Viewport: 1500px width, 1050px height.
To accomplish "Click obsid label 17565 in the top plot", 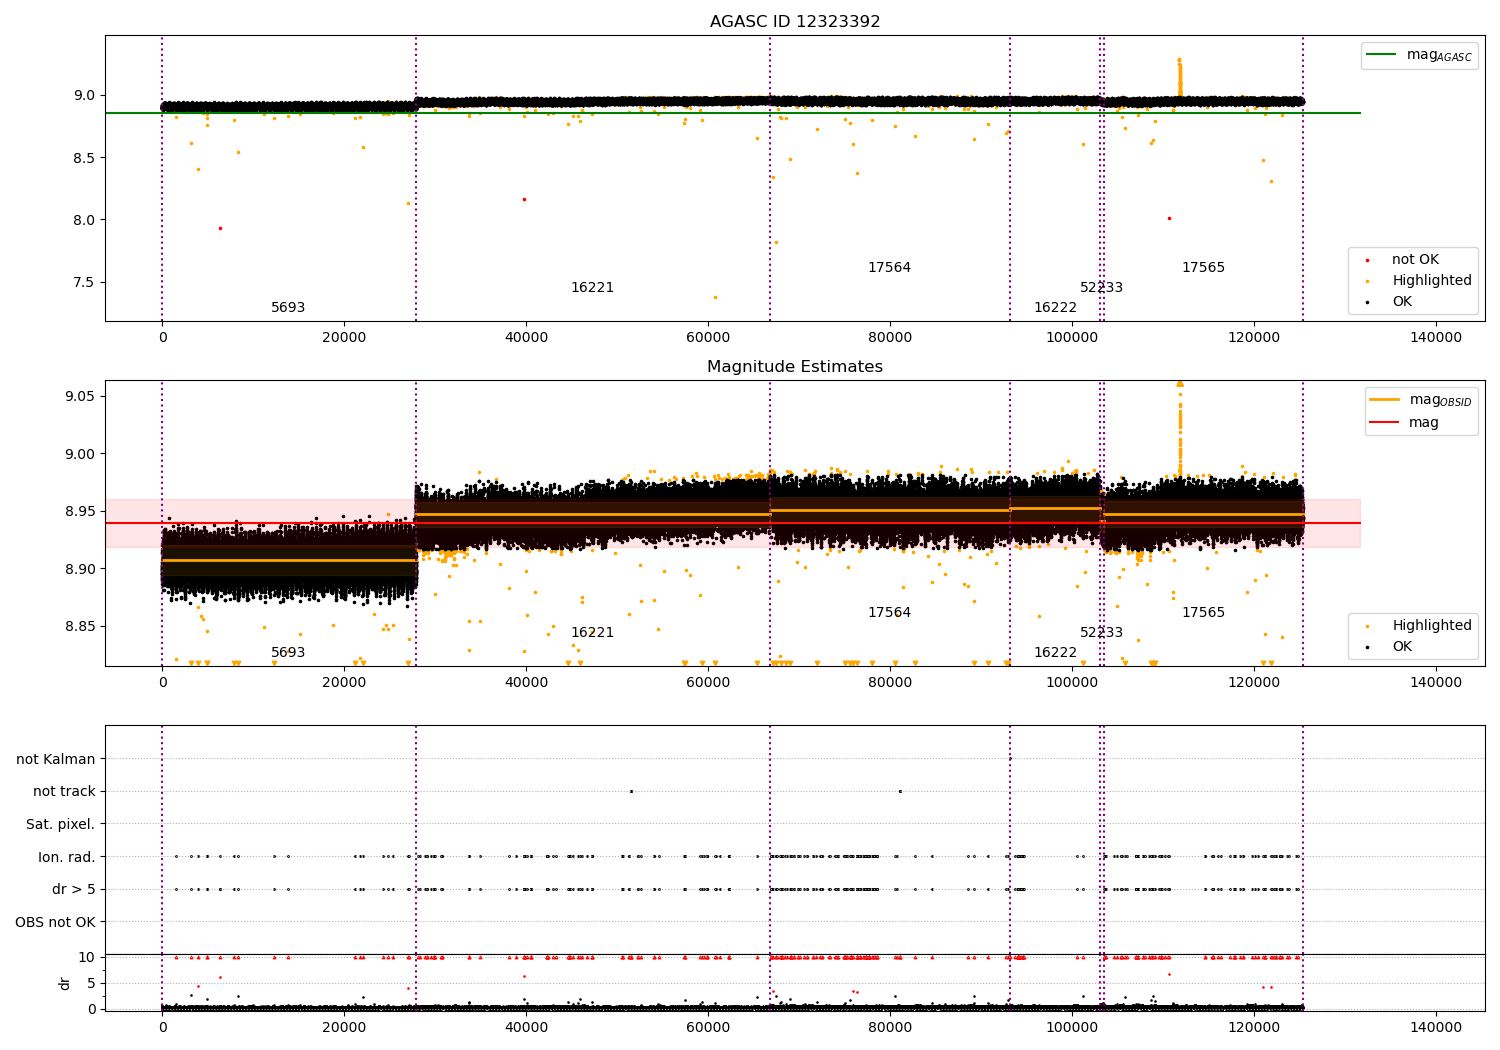I will tap(1203, 268).
